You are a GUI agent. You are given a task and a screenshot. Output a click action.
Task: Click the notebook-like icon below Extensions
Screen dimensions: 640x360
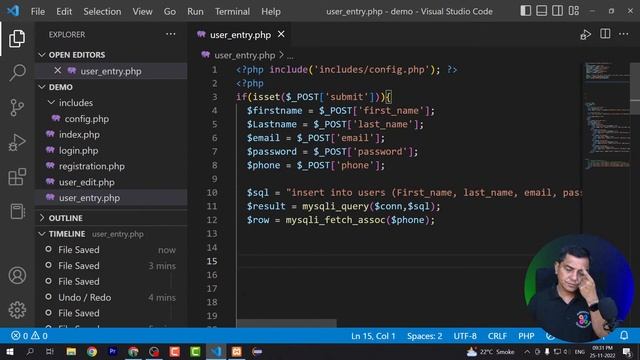click(x=17, y=211)
